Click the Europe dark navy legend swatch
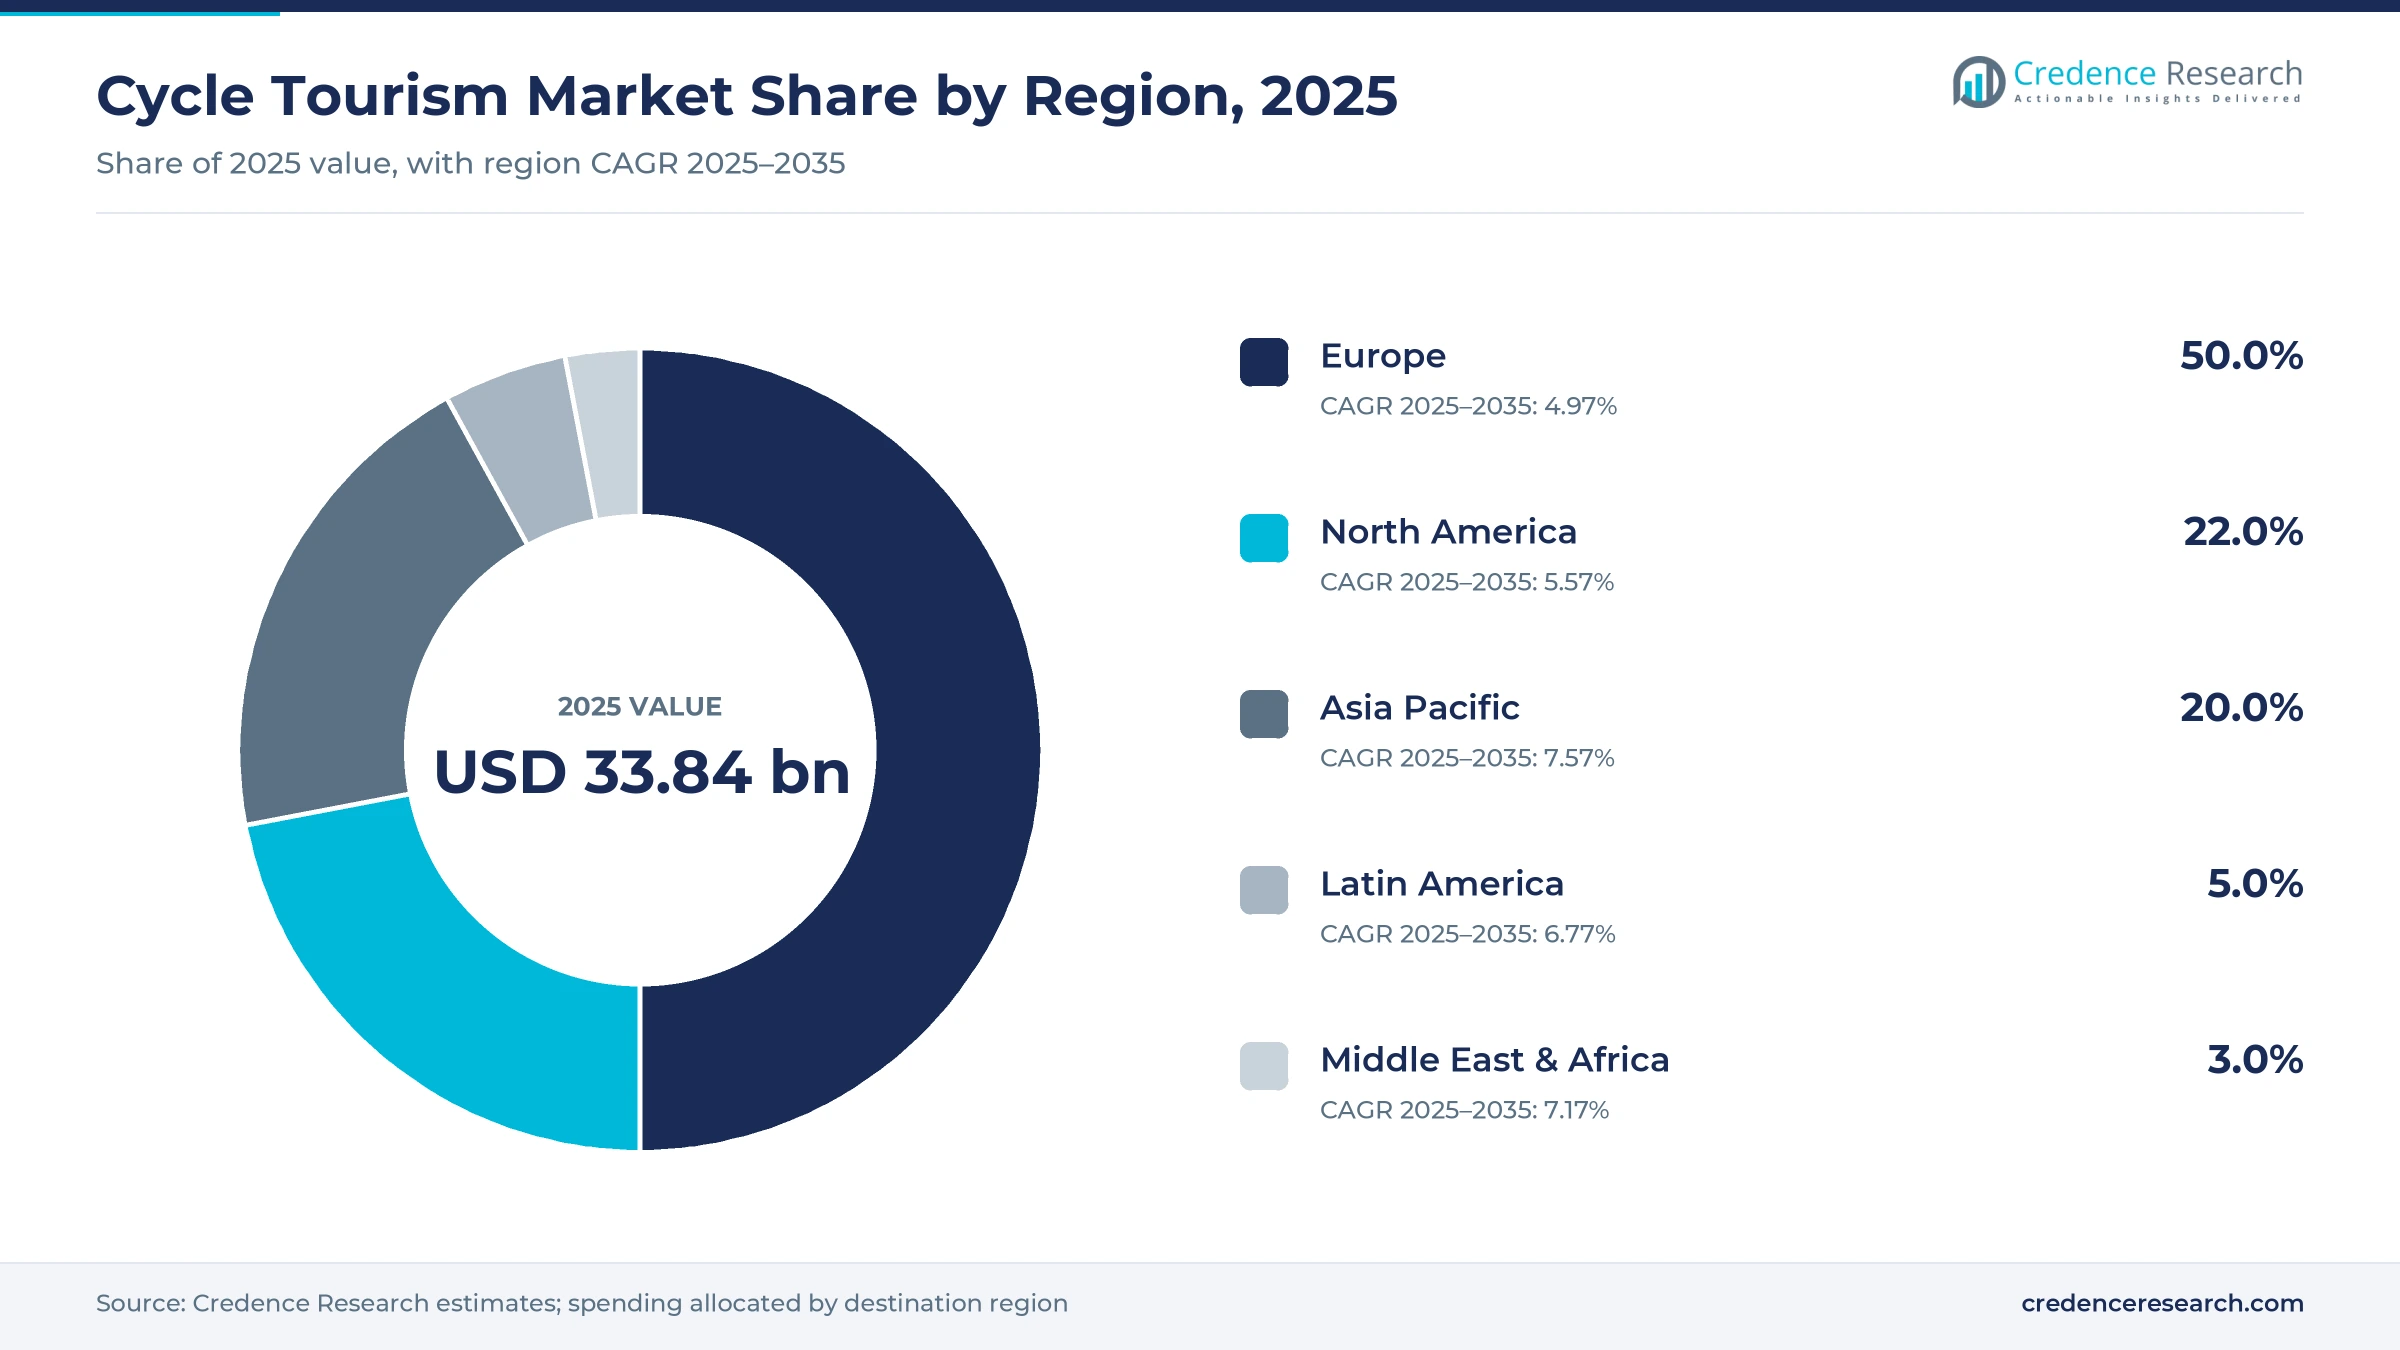 (1264, 362)
